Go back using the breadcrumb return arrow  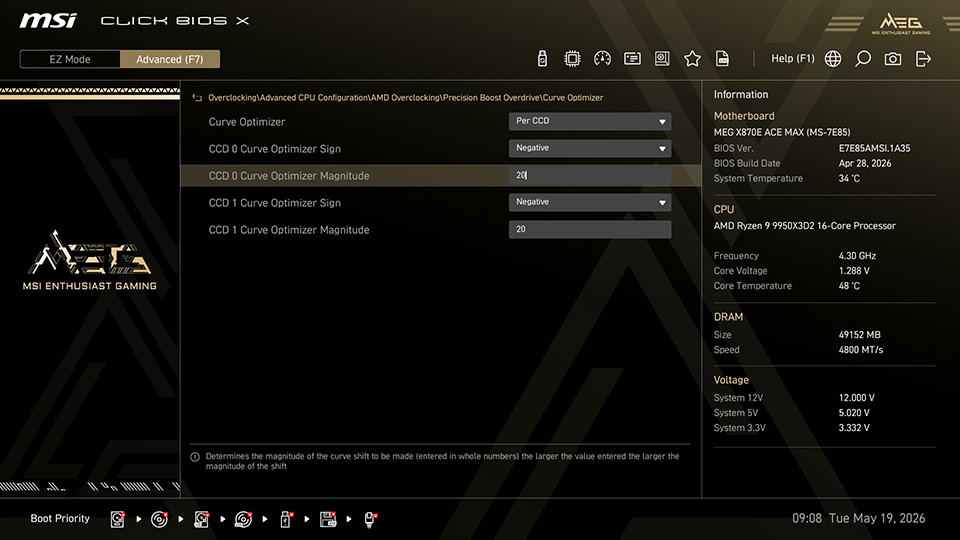point(197,97)
